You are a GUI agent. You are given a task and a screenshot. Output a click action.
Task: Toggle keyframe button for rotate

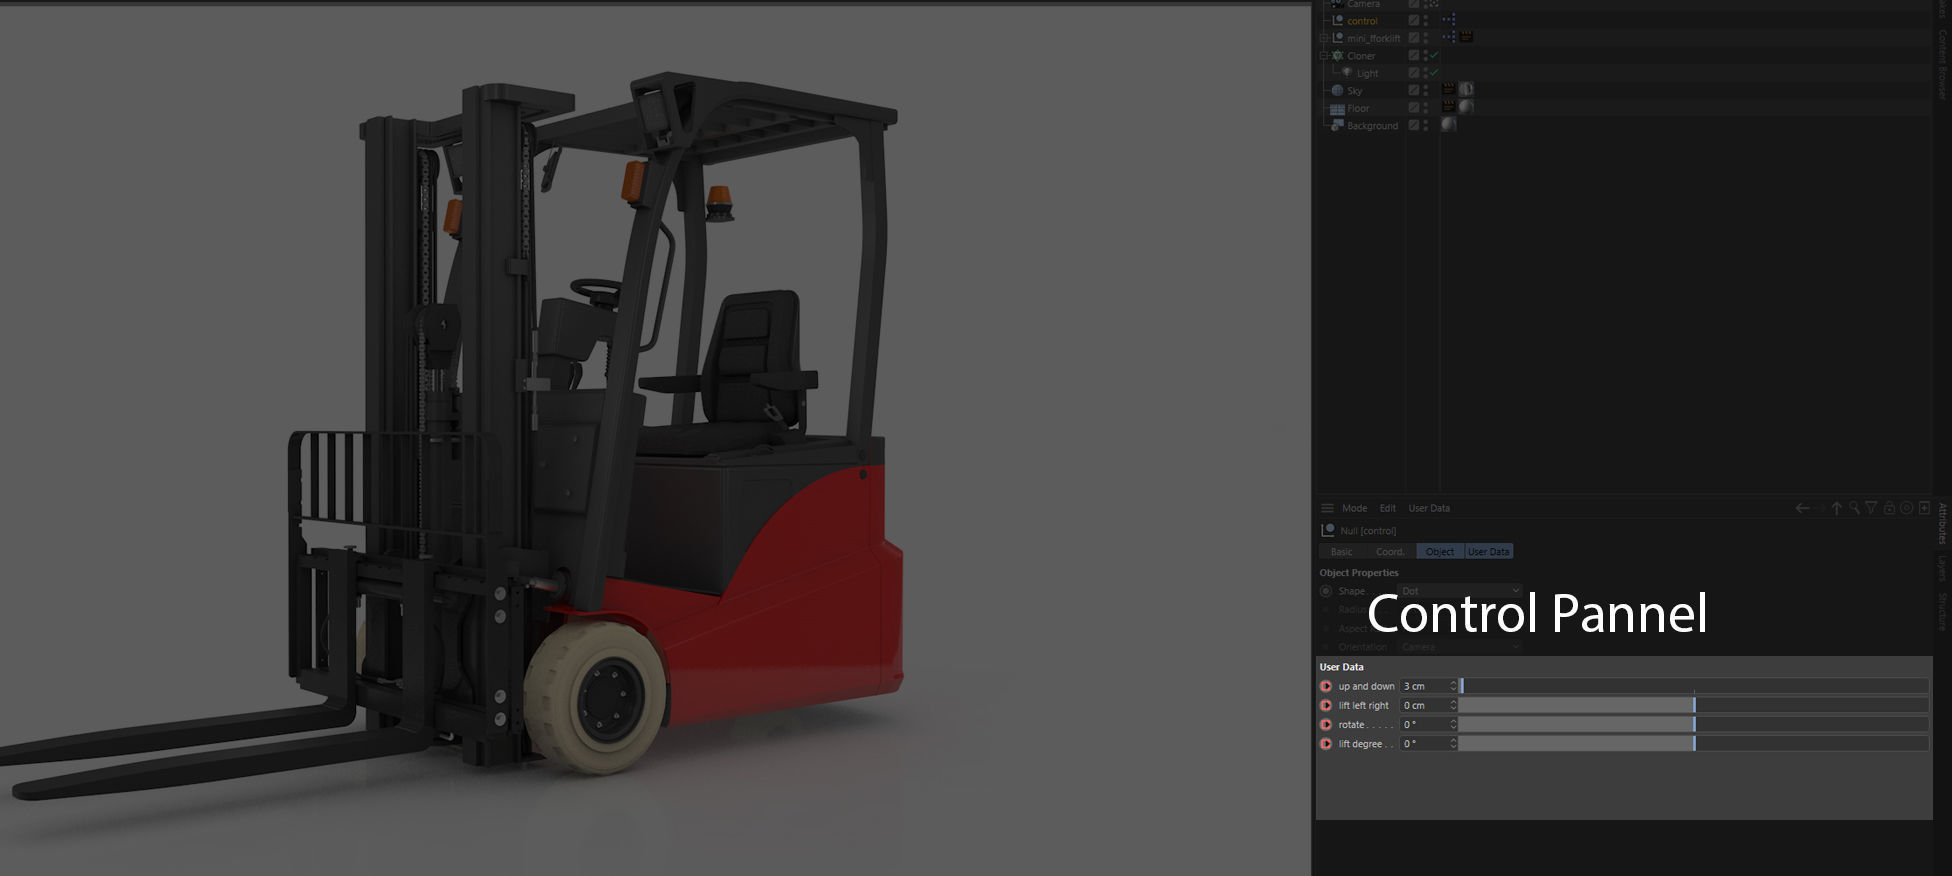click(1326, 724)
